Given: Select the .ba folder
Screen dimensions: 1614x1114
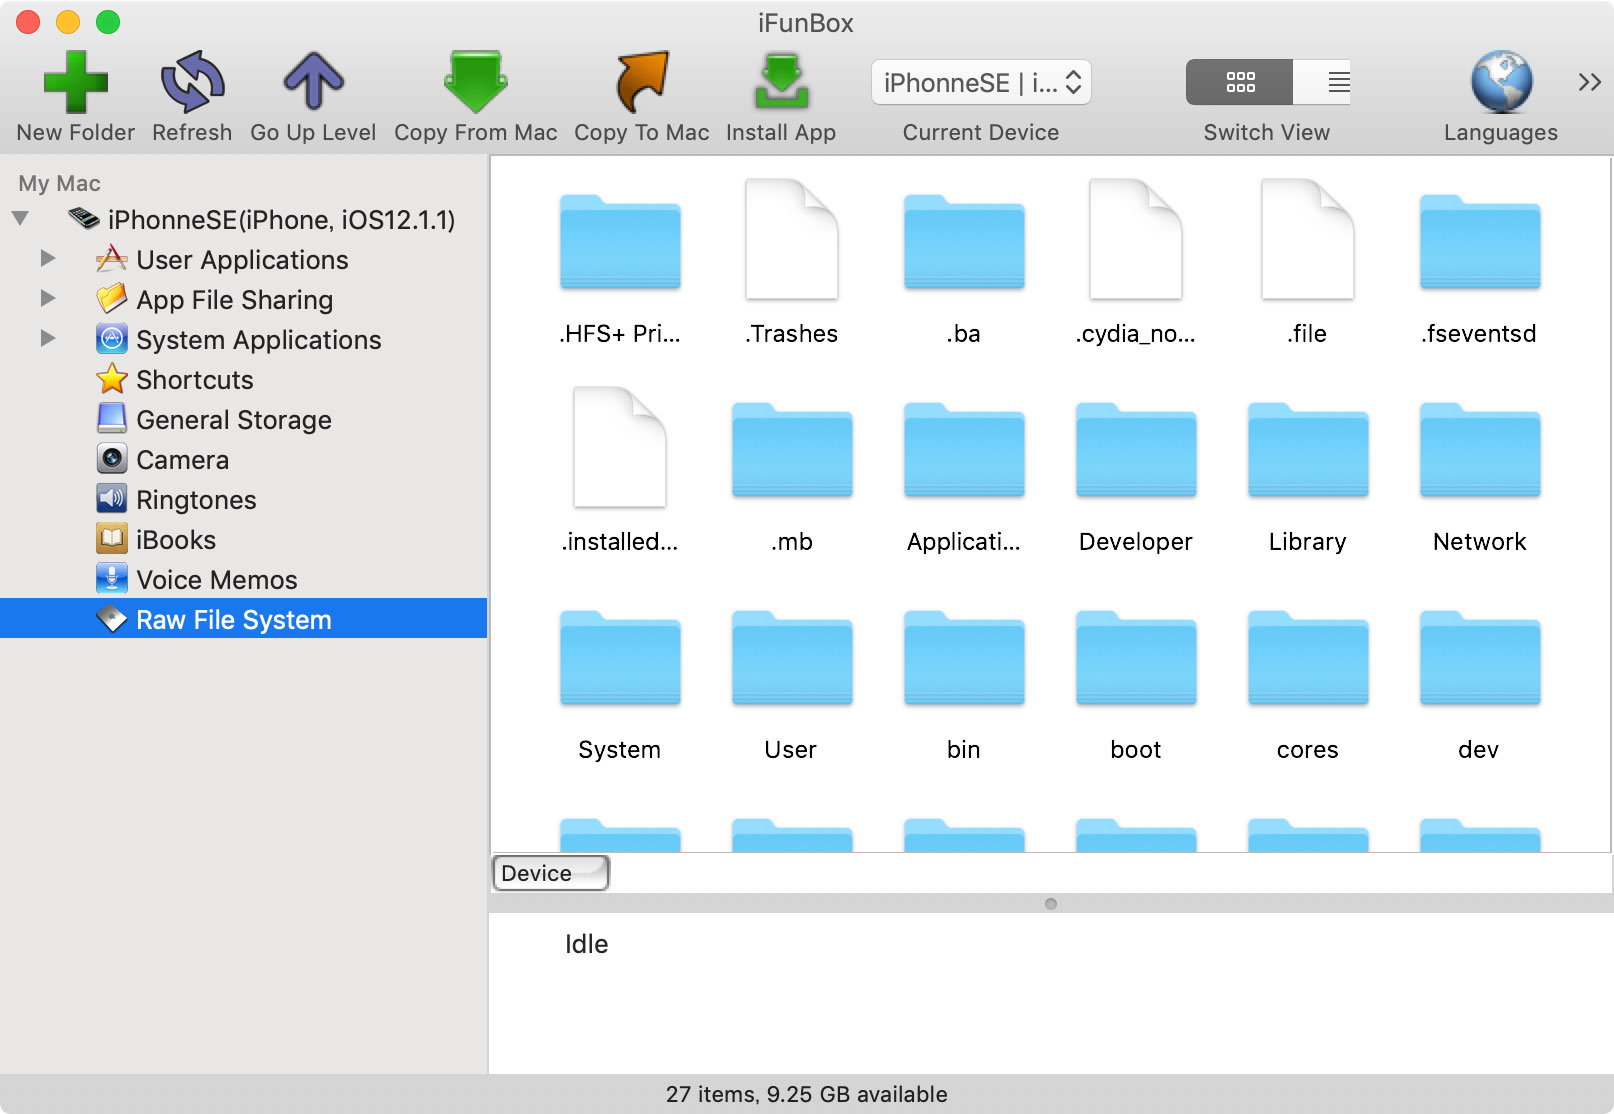Looking at the screenshot, I should pyautogui.click(x=964, y=243).
